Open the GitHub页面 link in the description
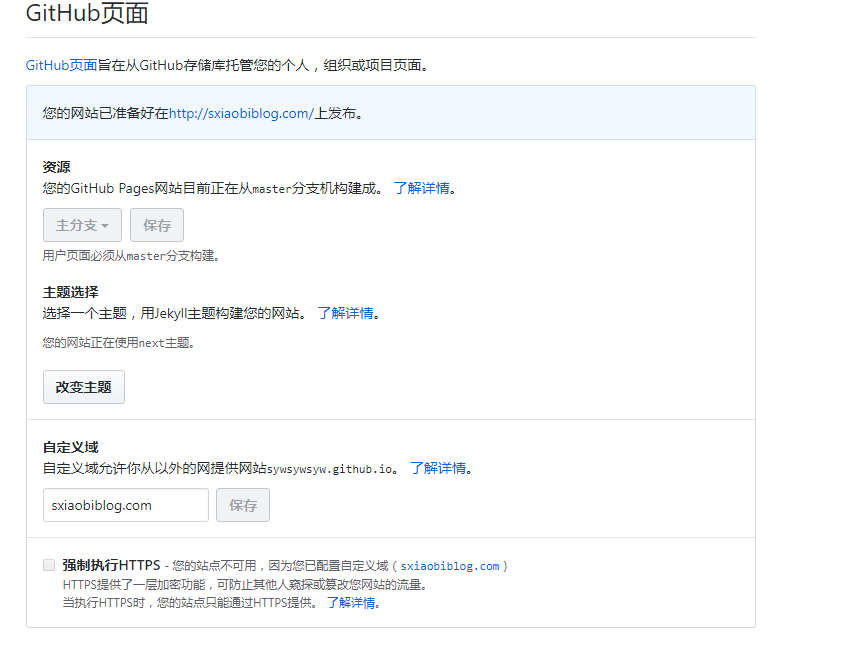The image size is (847, 655). tap(62, 65)
